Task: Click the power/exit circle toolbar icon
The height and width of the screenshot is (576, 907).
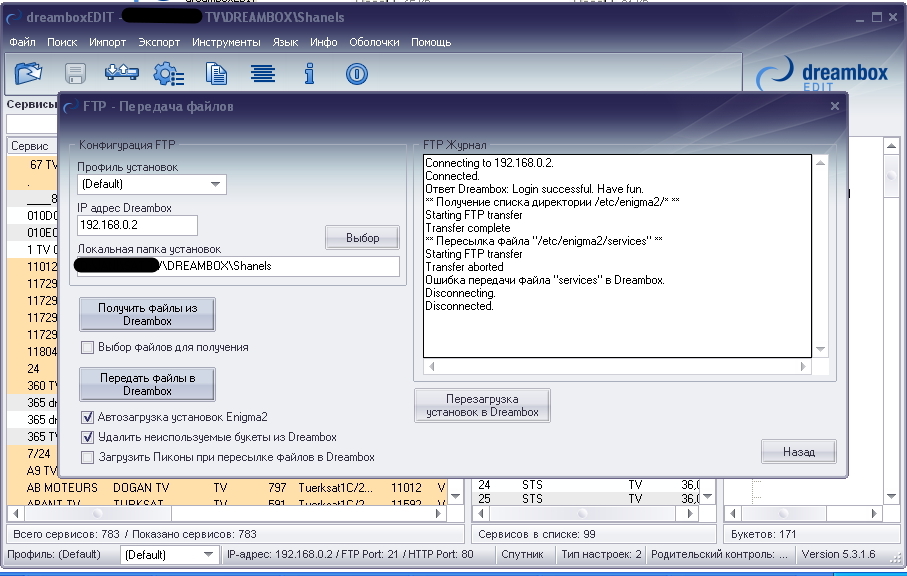Action: click(x=357, y=73)
